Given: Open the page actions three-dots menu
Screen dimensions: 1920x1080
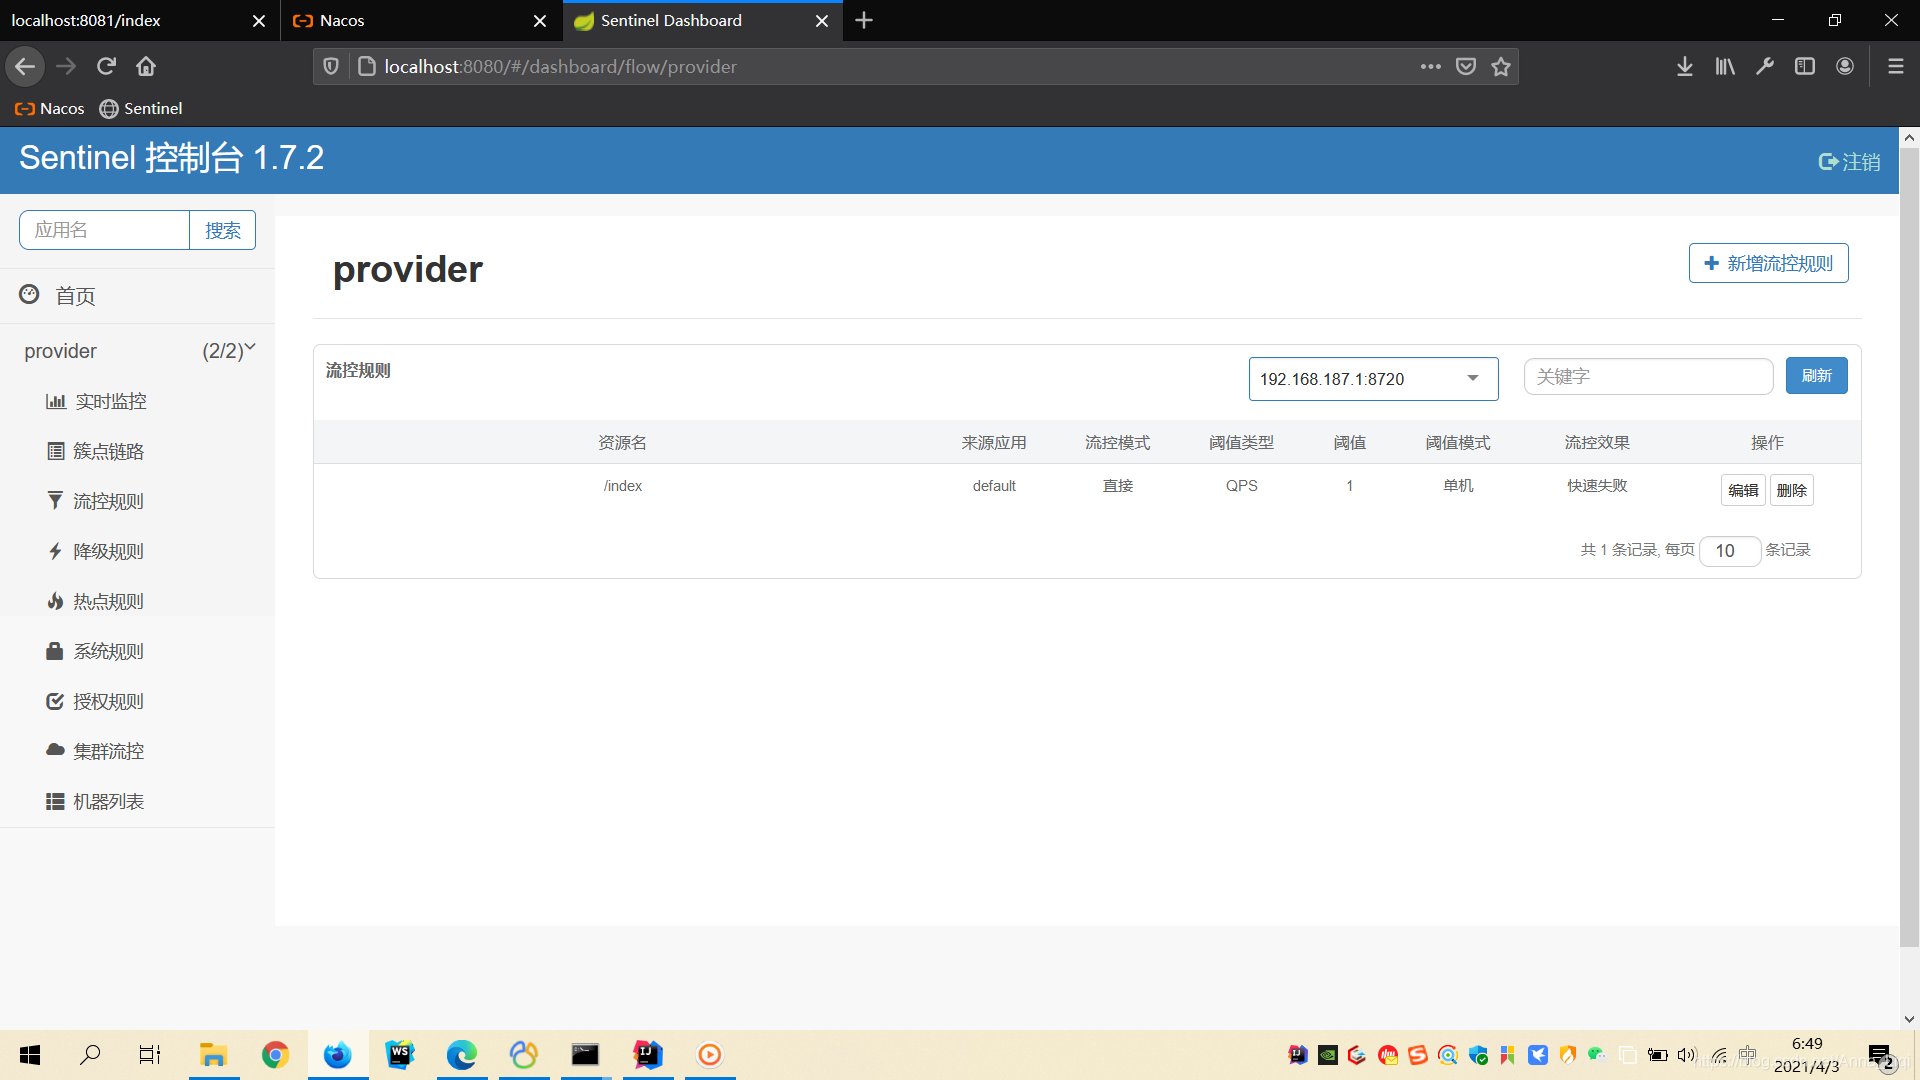Looking at the screenshot, I should pos(1431,66).
